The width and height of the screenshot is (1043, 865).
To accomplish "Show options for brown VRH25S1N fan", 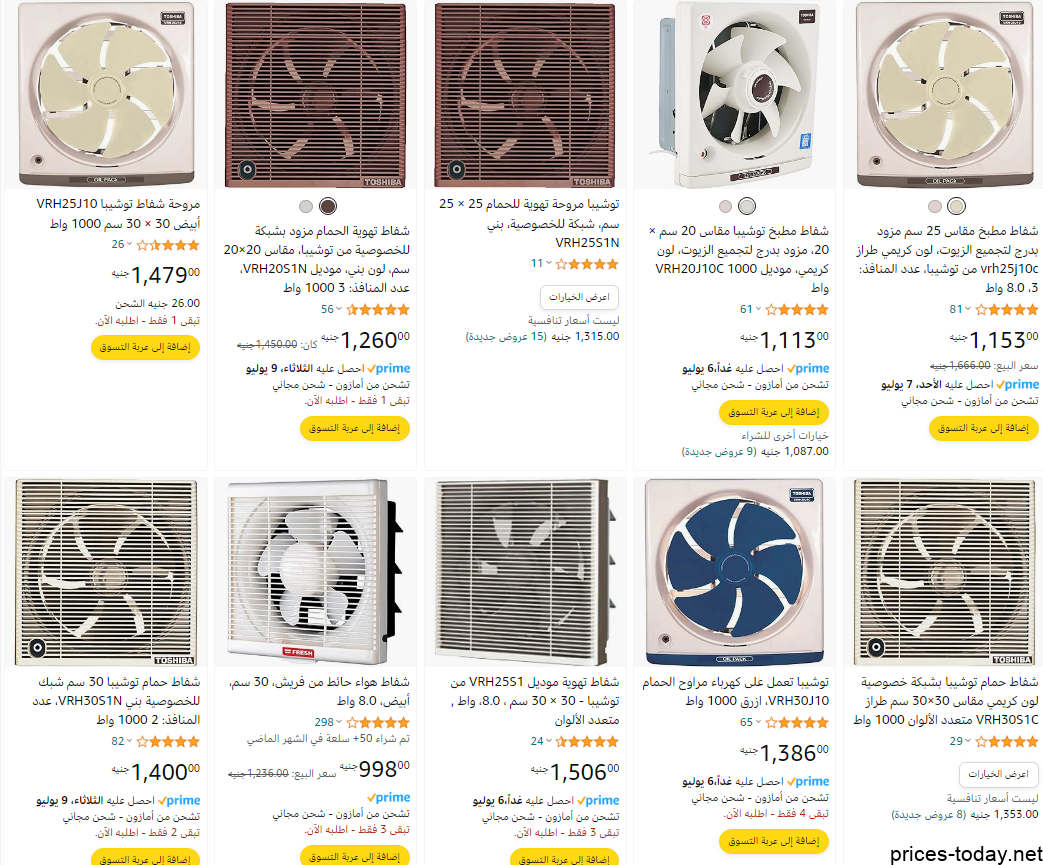I will point(579,297).
